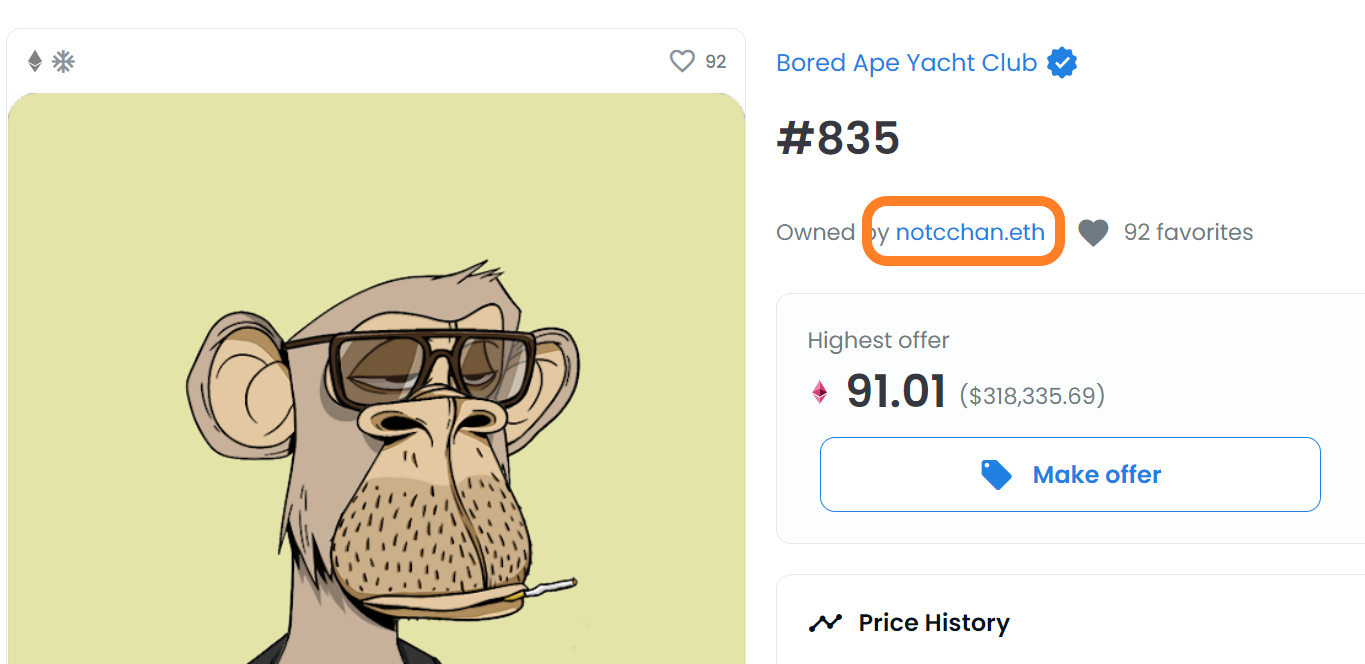1365x664 pixels.
Task: Open the Bored Ape NFT image
Action: pyautogui.click(x=377, y=378)
